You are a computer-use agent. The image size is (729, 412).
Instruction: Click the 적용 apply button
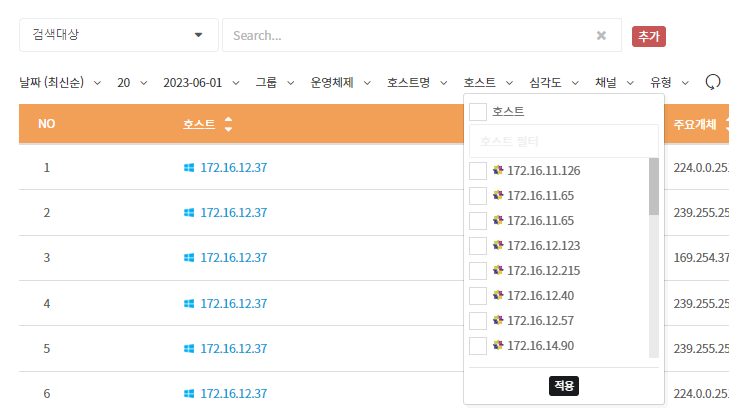click(x=563, y=385)
